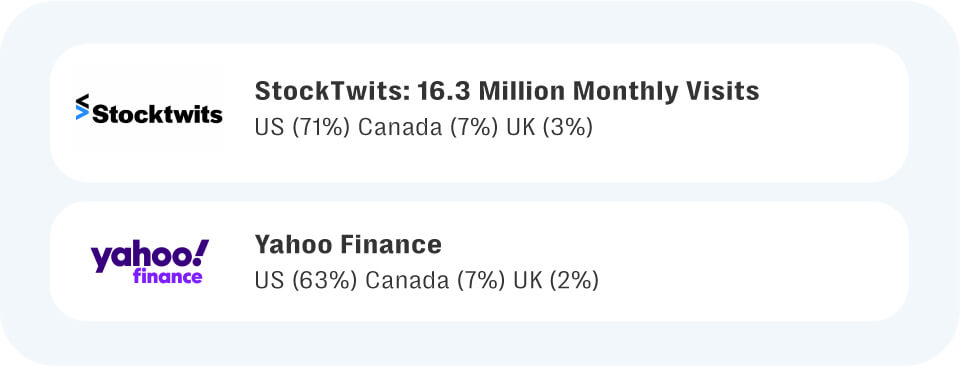Click the purple "finance" word in the Yahoo logo
This screenshot has width=960, height=368.
[167, 276]
